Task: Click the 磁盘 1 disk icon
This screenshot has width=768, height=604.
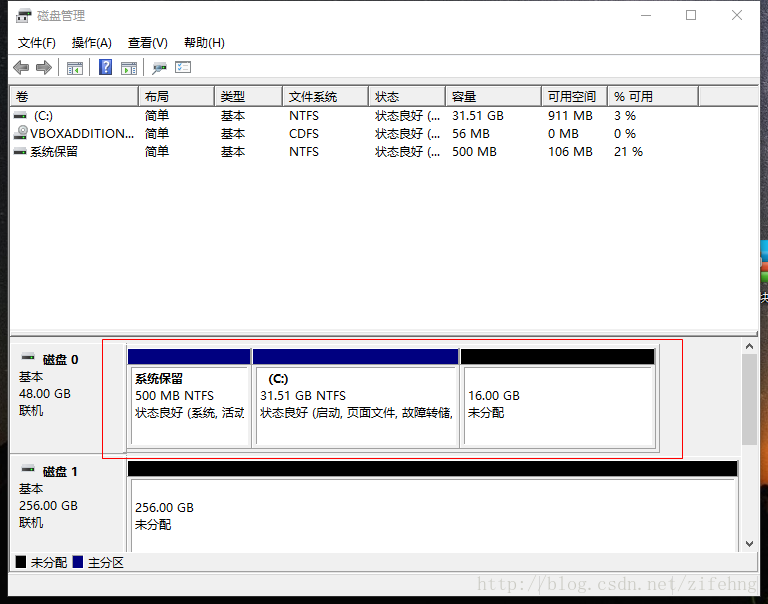Action: coord(28,469)
